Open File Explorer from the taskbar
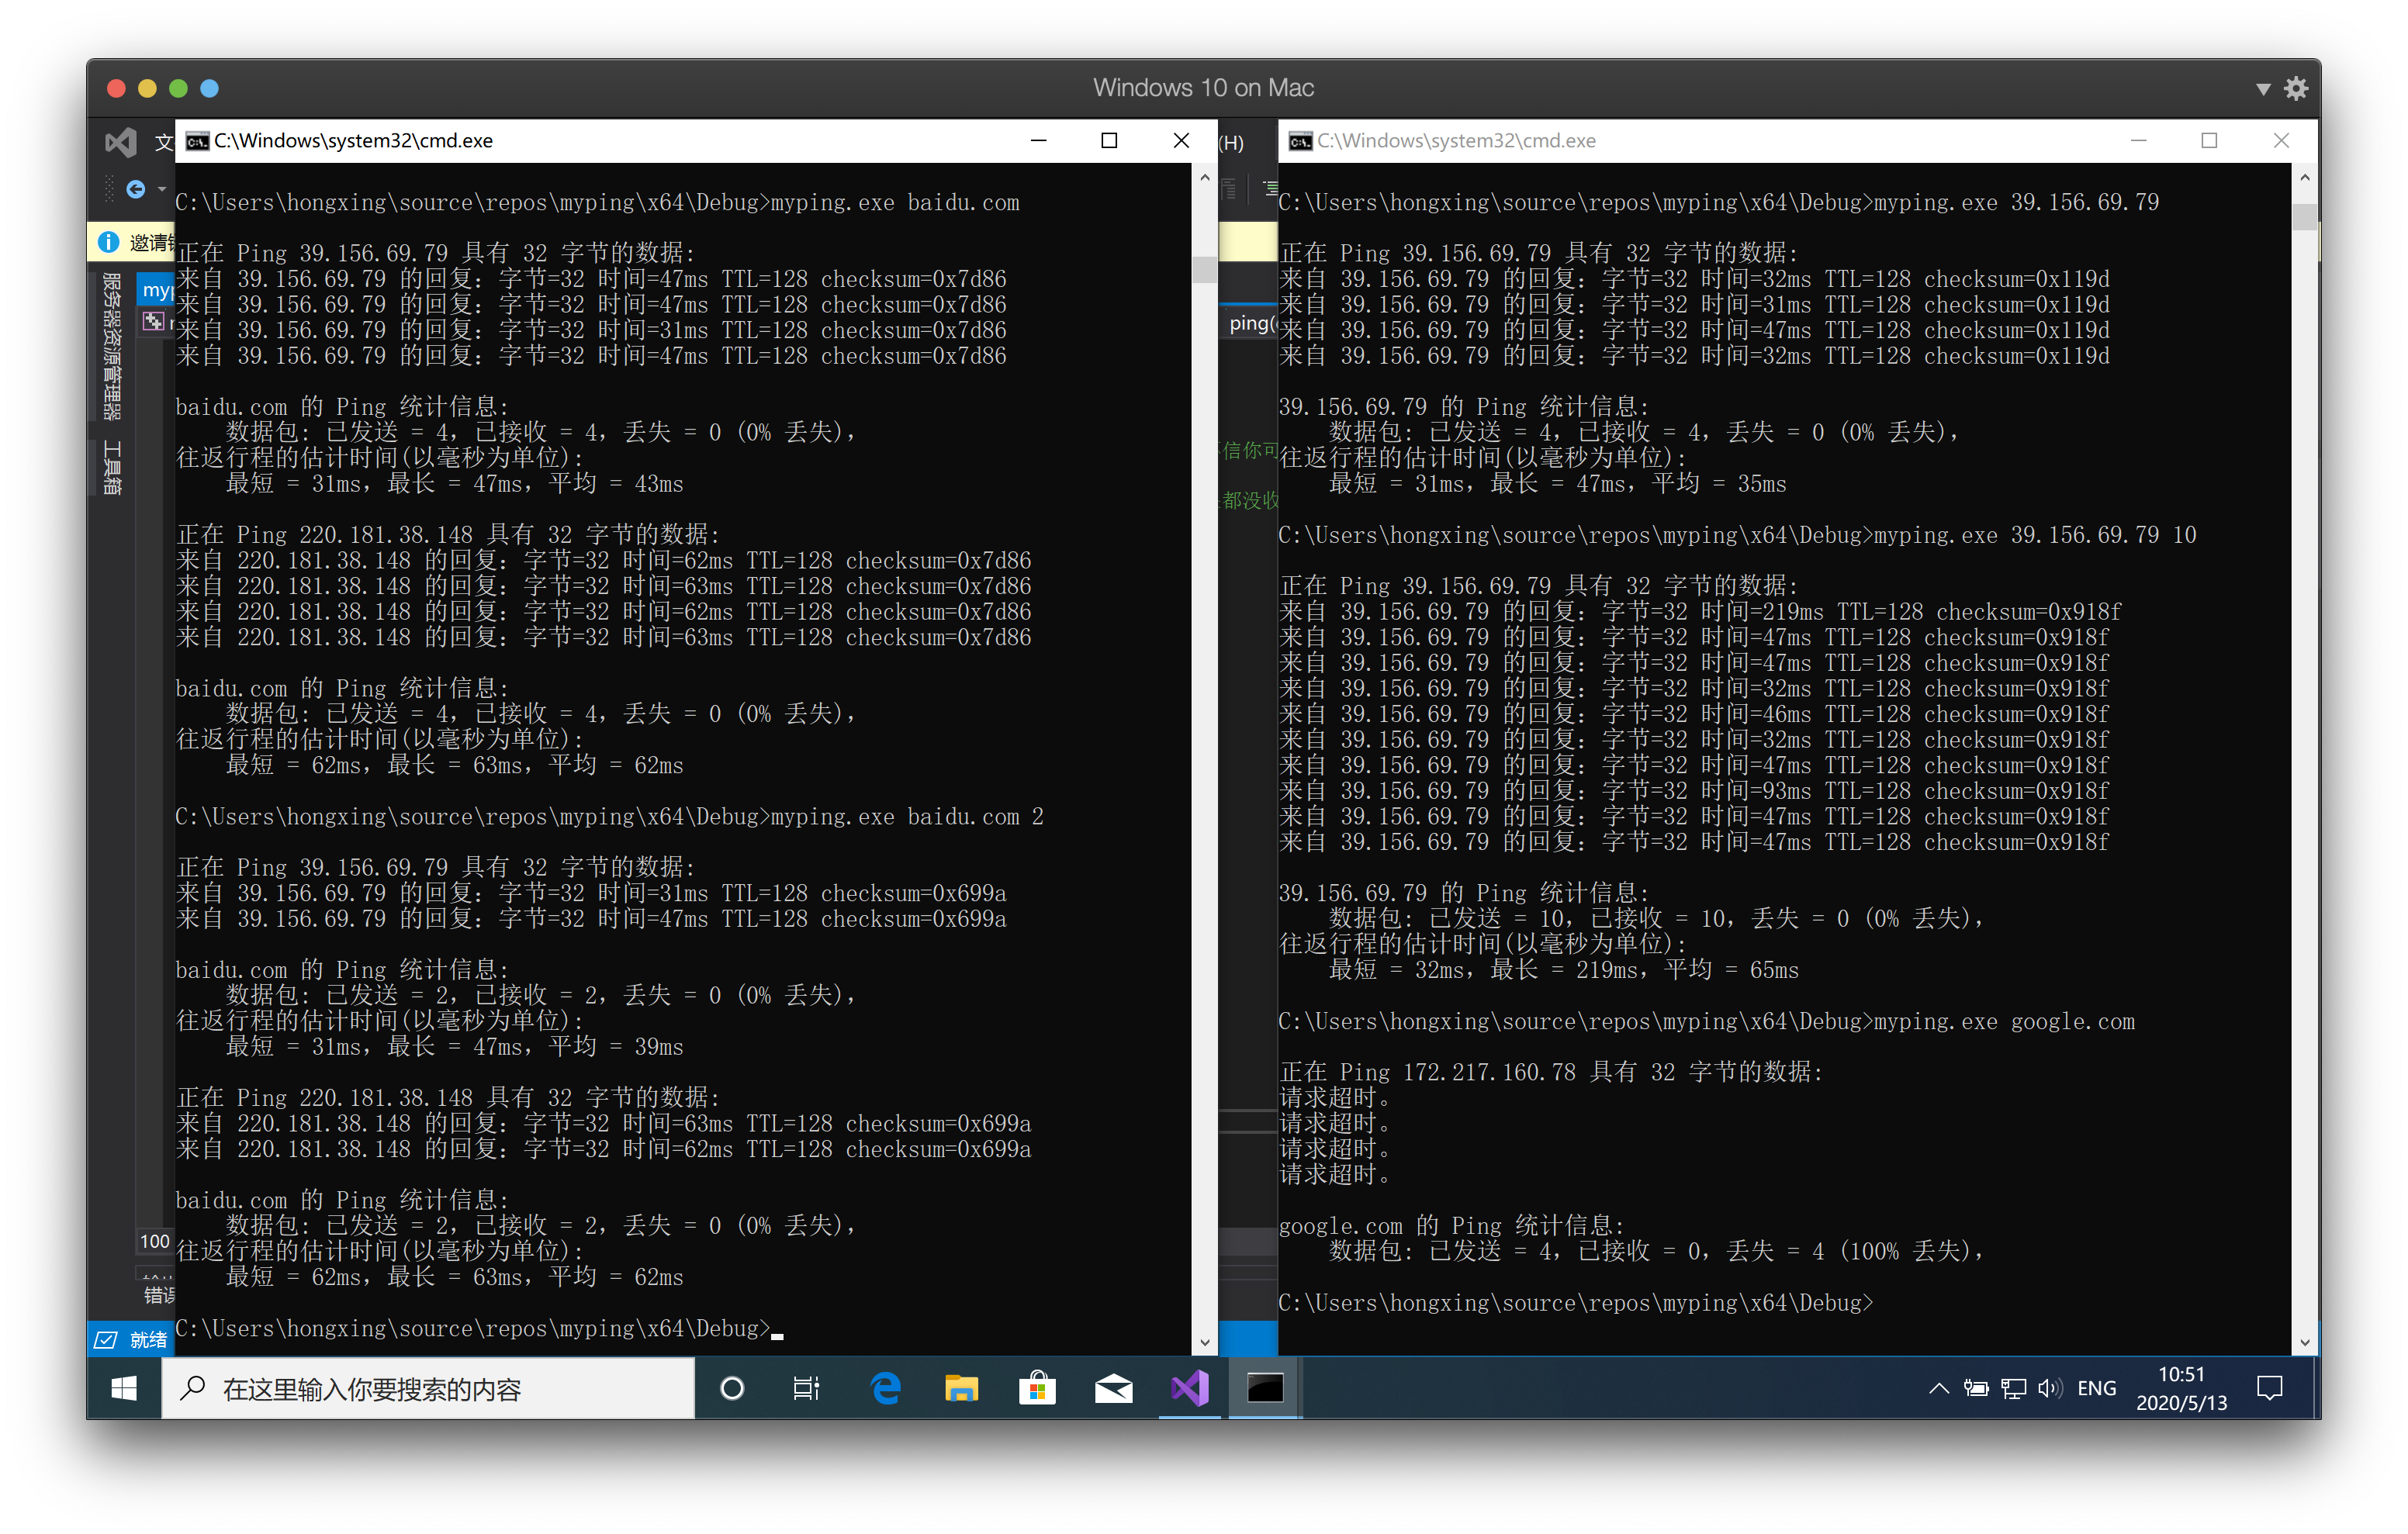 click(x=961, y=1388)
